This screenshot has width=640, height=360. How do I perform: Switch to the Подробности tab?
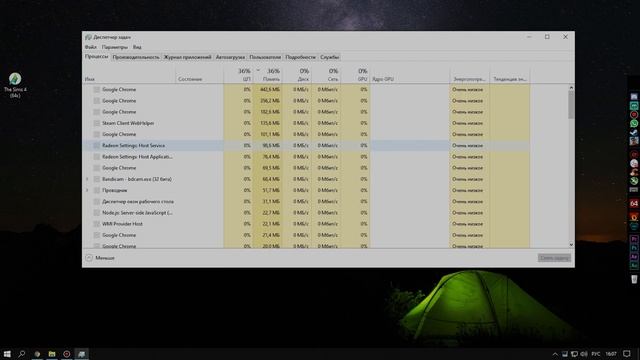pos(300,57)
